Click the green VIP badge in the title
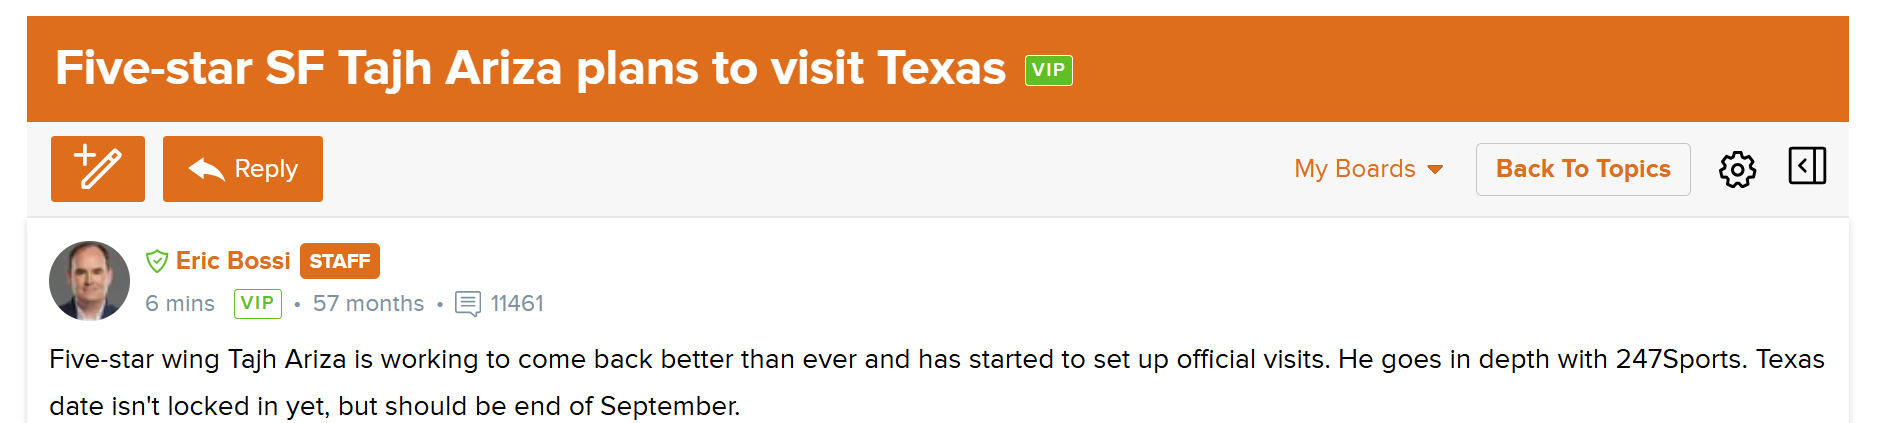Screen dimensions: 1880x423 (x=1049, y=70)
